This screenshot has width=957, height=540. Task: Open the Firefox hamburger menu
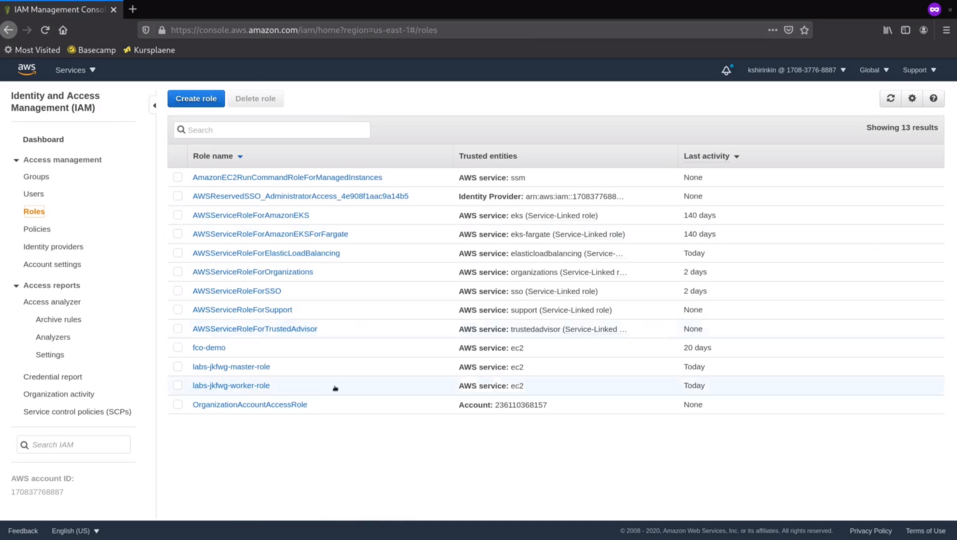tap(946, 30)
